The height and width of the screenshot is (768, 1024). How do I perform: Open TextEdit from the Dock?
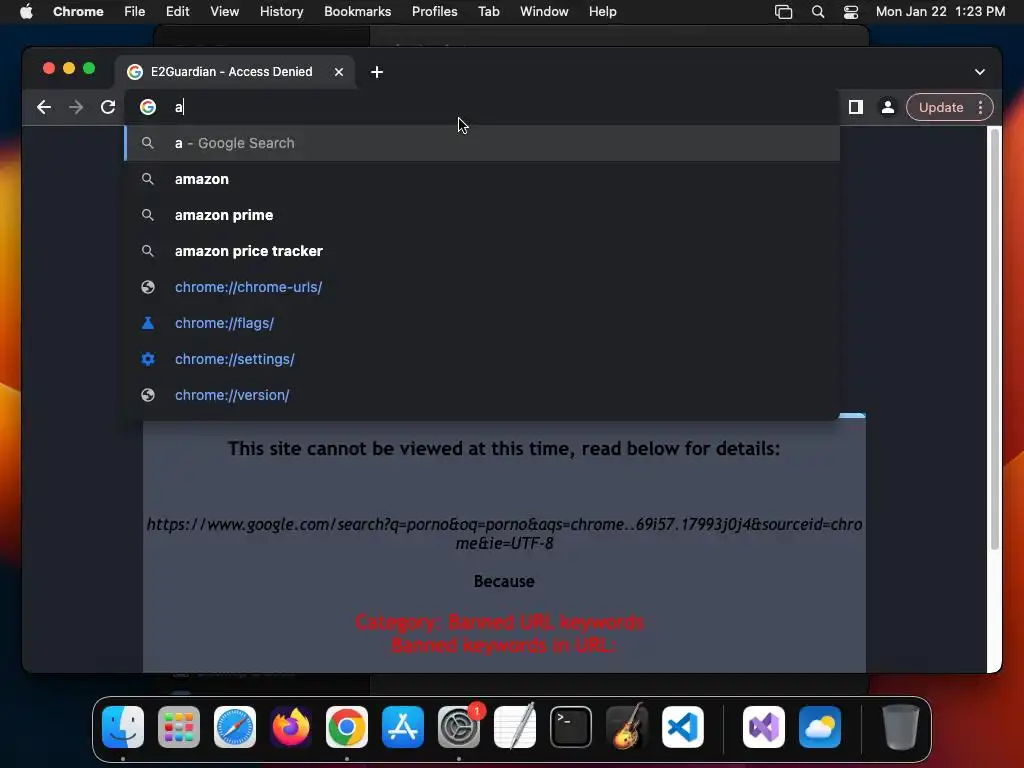click(x=515, y=727)
